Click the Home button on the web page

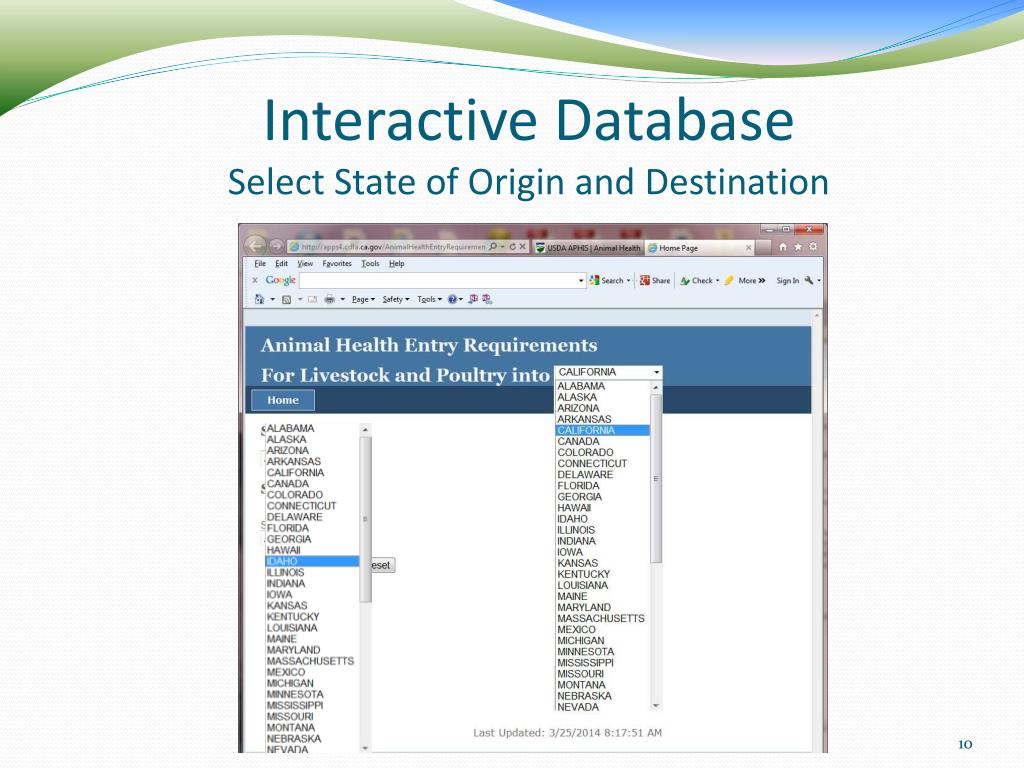click(x=283, y=400)
